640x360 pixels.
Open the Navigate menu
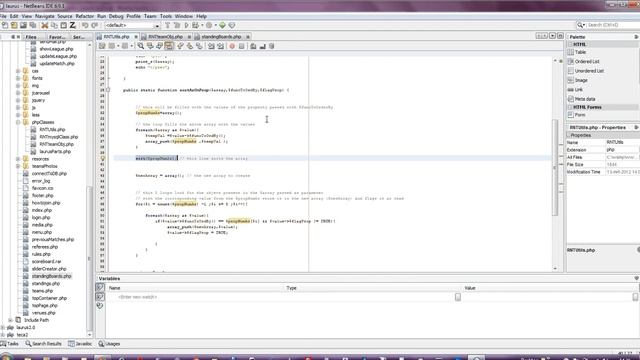(x=44, y=16)
